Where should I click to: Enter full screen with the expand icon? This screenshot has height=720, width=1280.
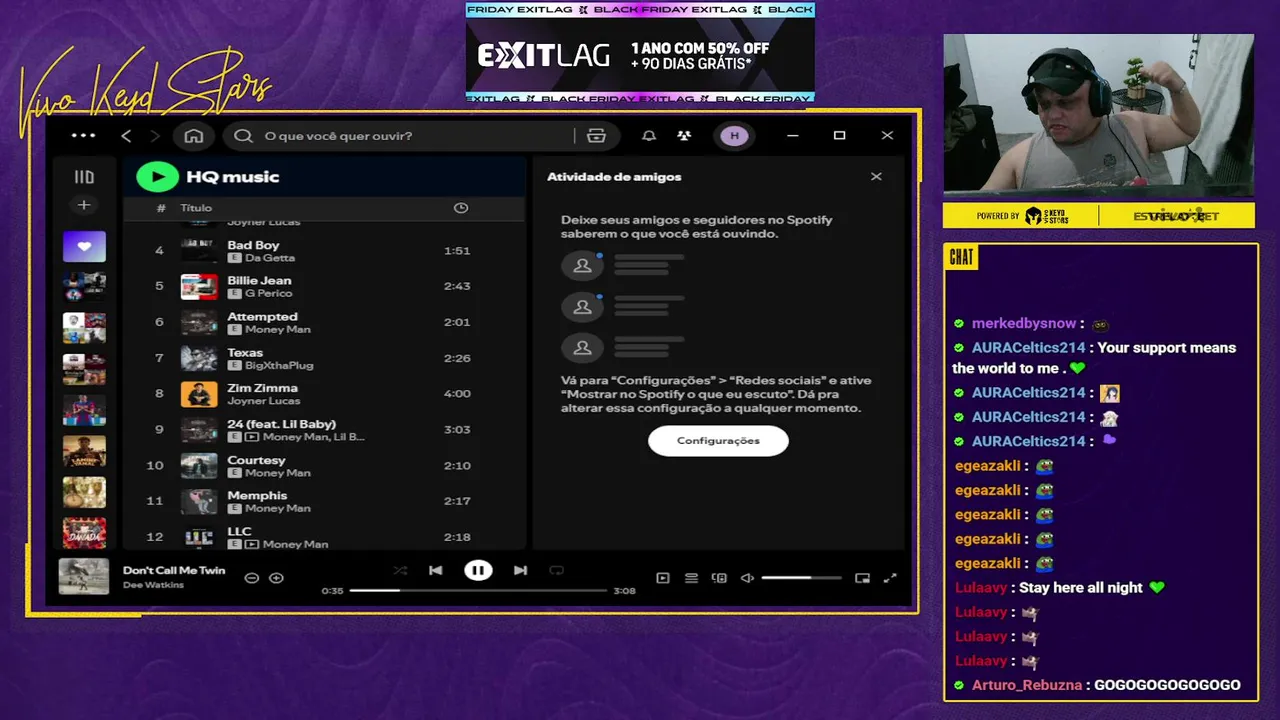[x=890, y=578]
